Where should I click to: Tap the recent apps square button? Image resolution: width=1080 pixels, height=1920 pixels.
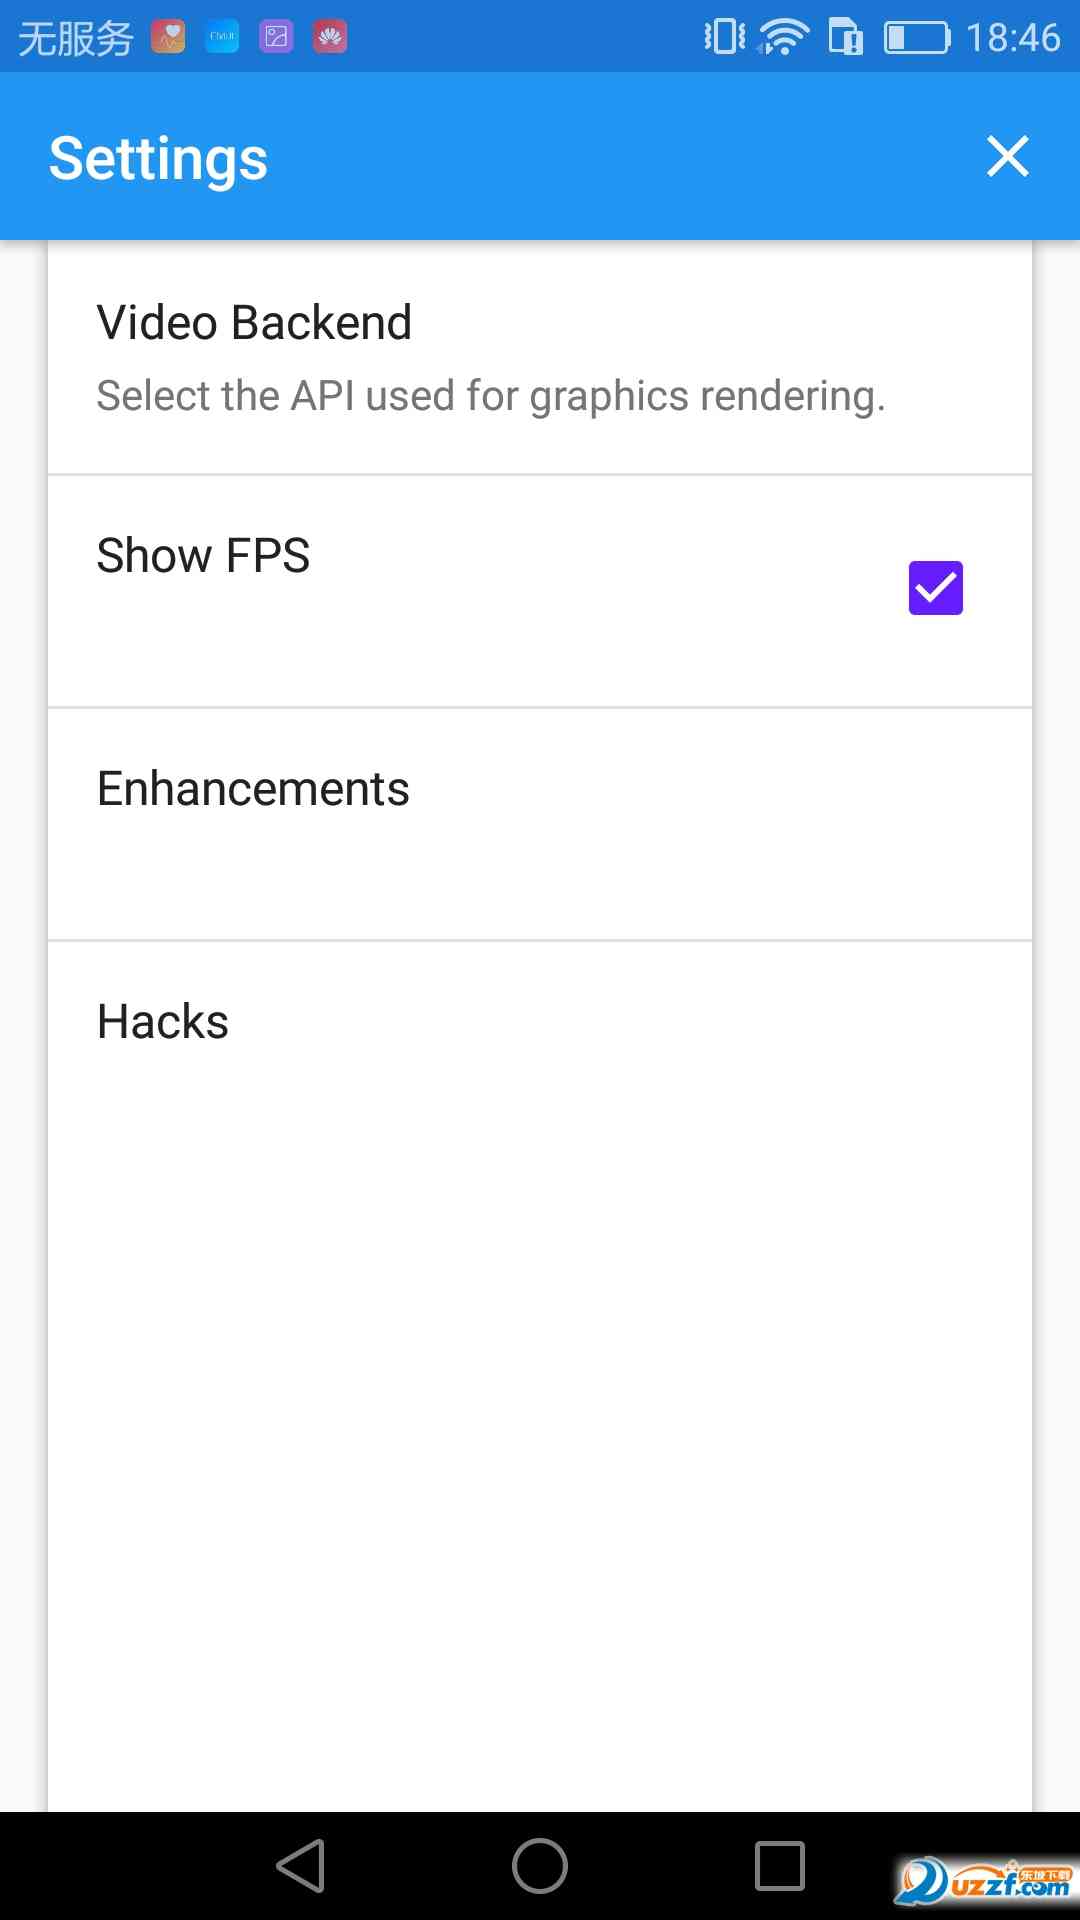pyautogui.click(x=780, y=1866)
